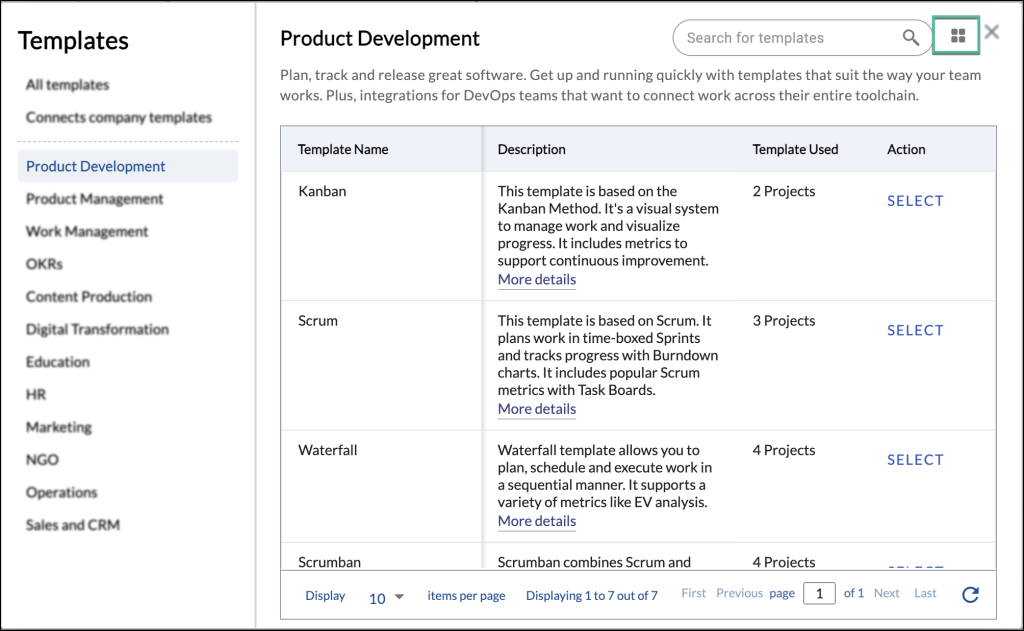The image size is (1024, 631).
Task: Select Education category
Action: [x=57, y=362]
